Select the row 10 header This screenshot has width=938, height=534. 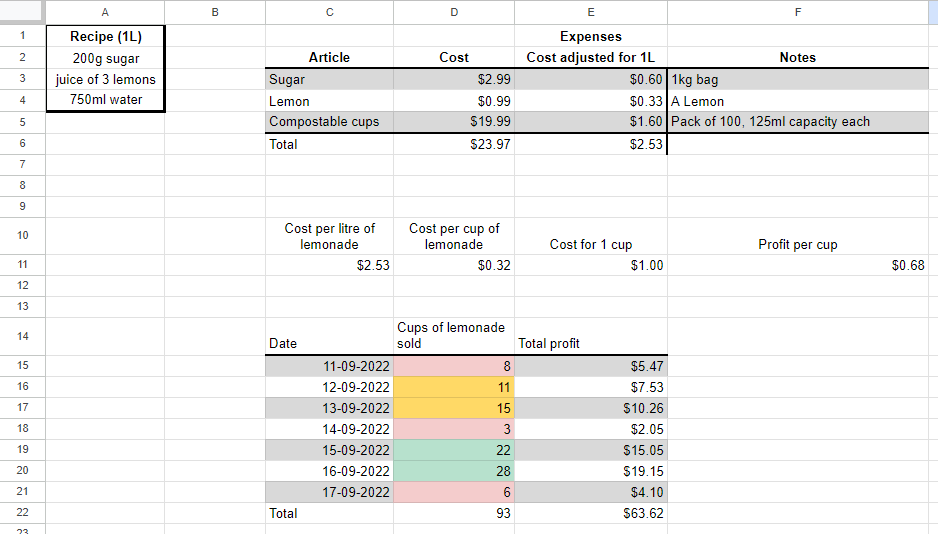[22, 235]
